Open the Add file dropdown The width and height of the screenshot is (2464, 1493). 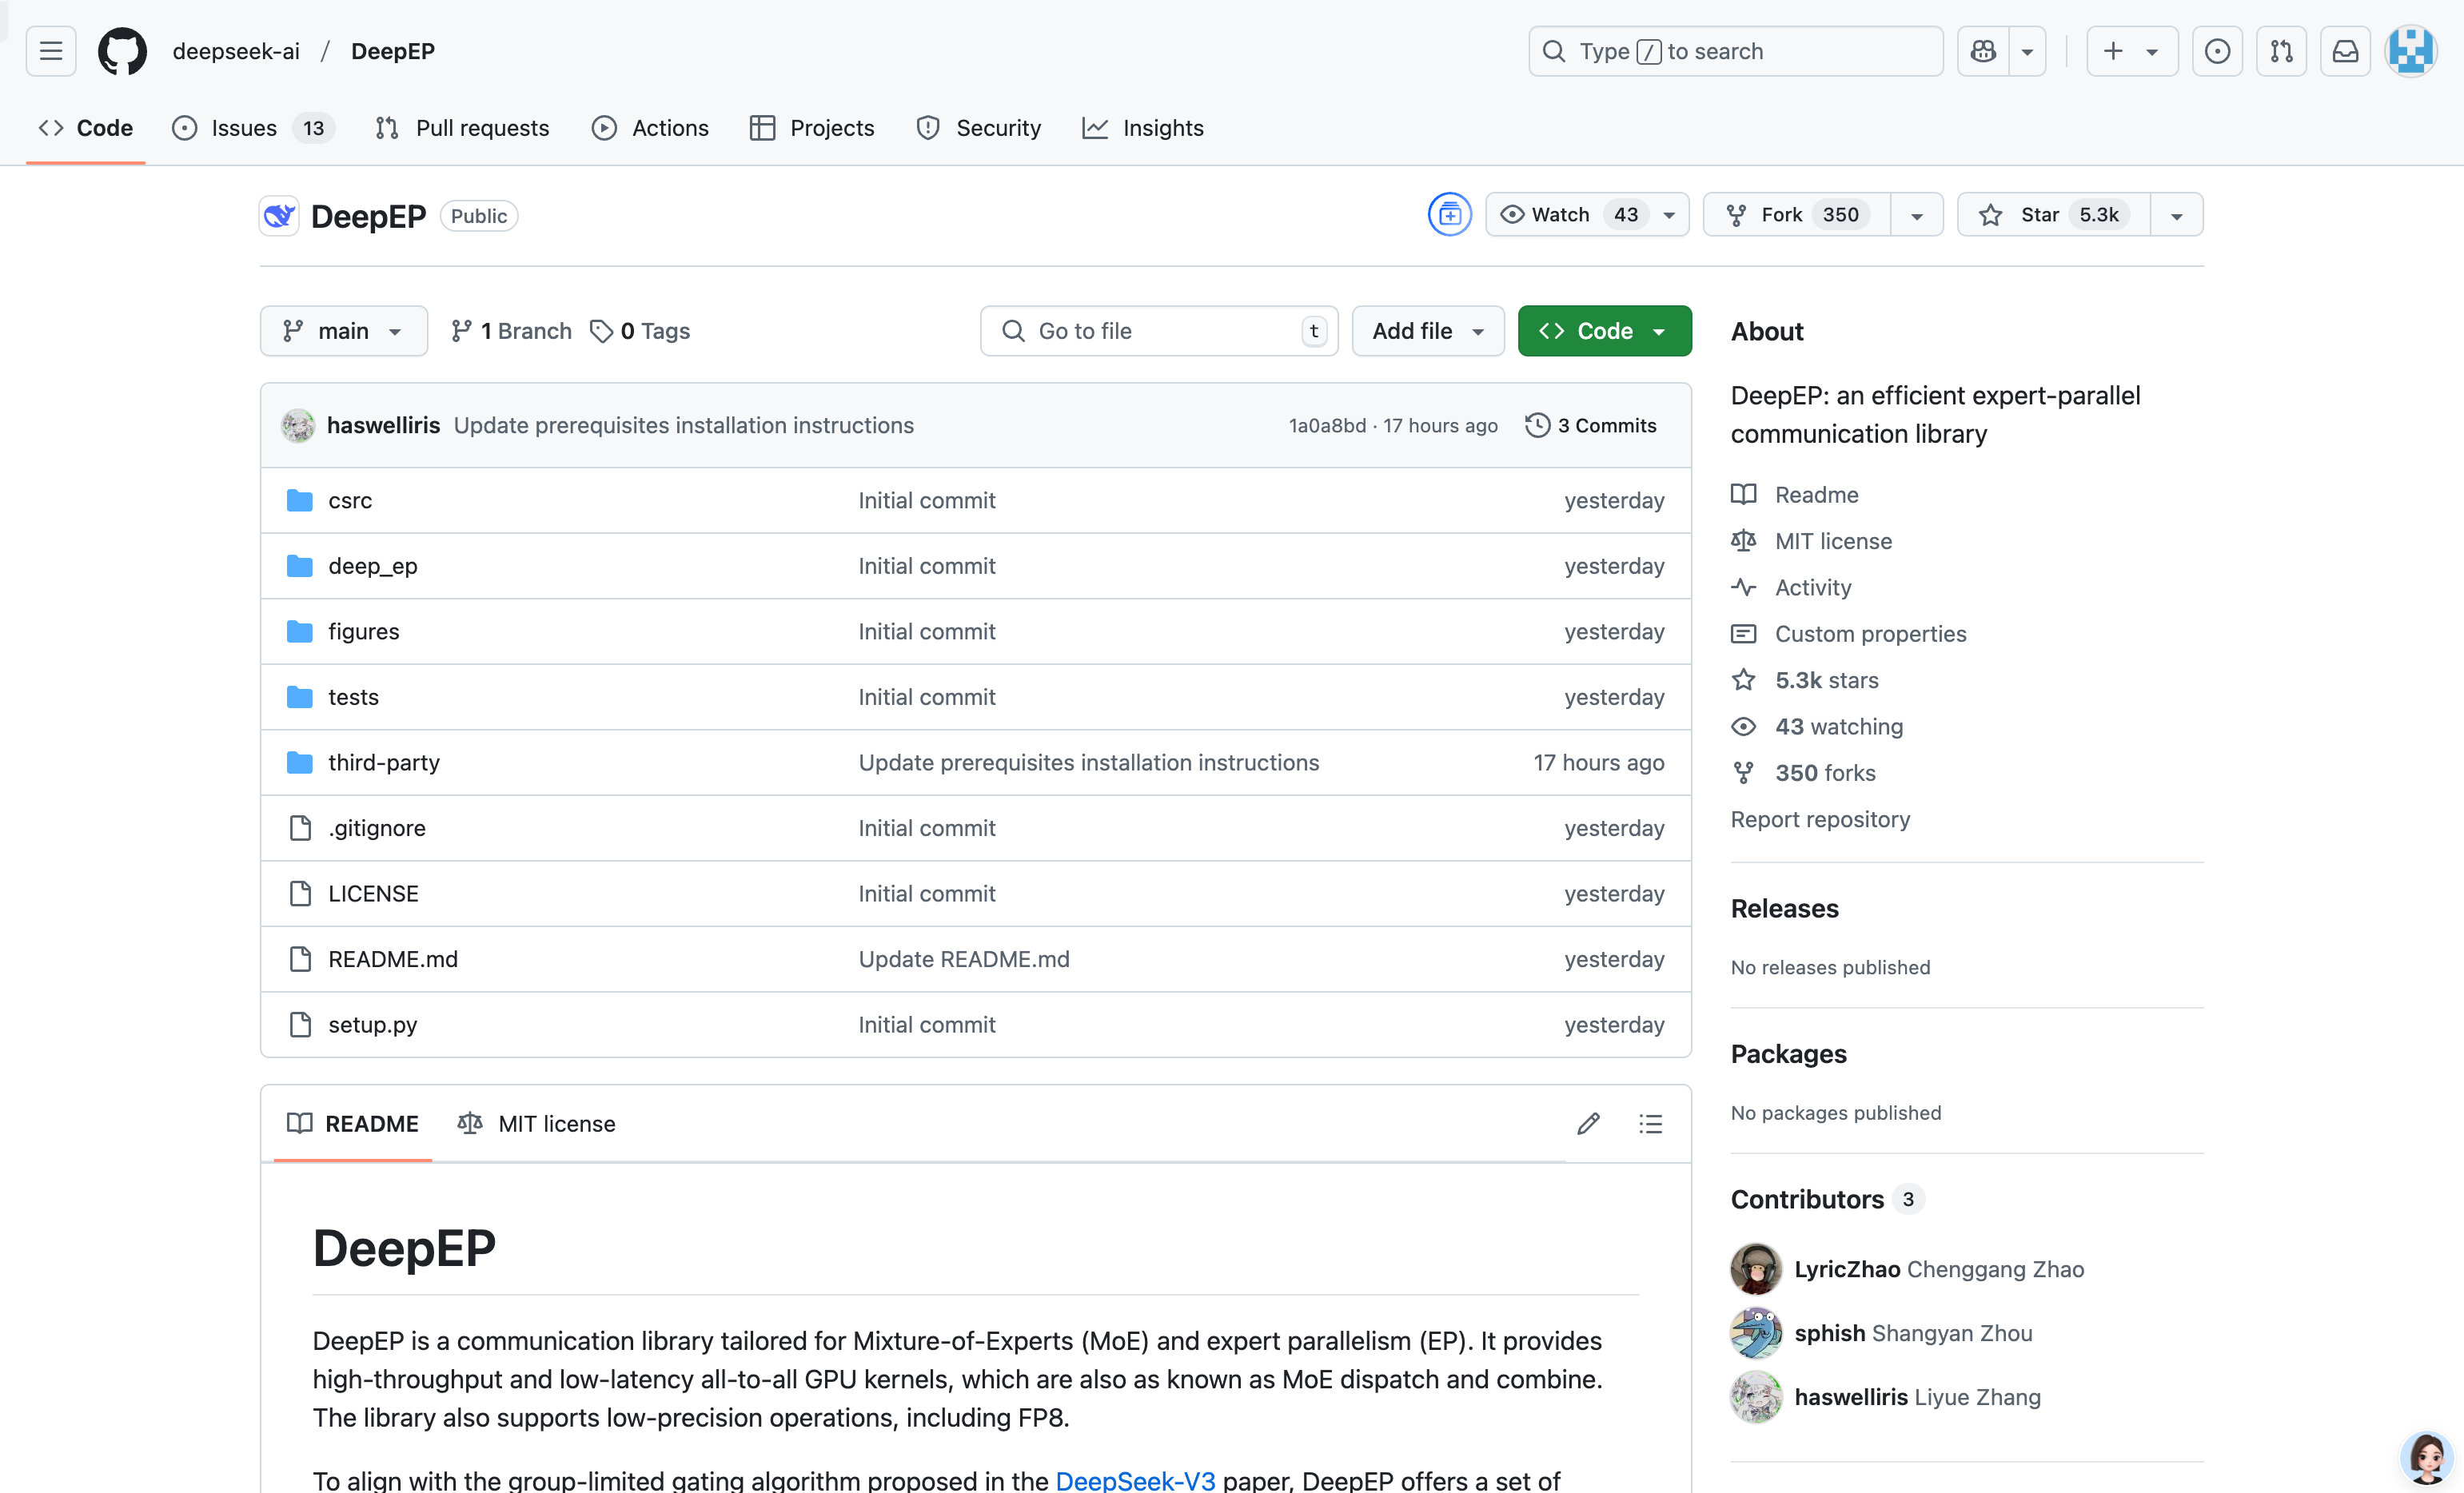pos(1428,330)
